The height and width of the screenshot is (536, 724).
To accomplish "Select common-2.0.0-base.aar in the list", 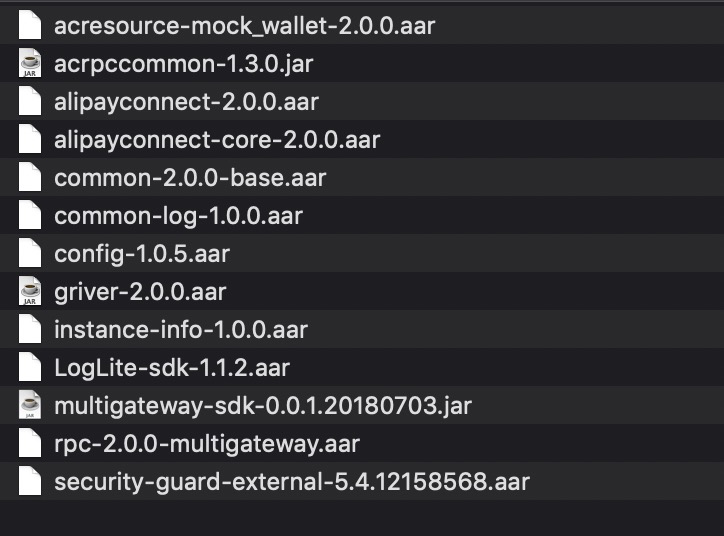I will pyautogui.click(x=190, y=178).
